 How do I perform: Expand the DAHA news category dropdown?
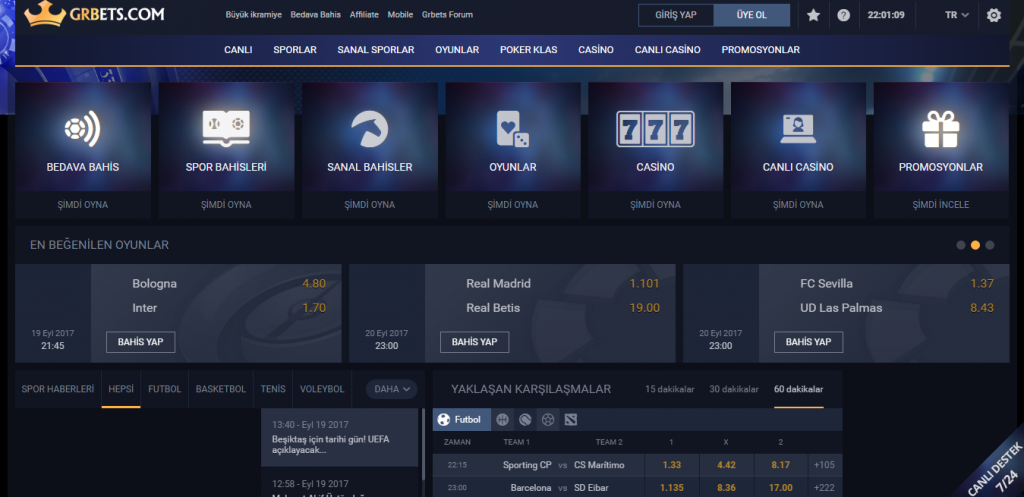(x=391, y=389)
